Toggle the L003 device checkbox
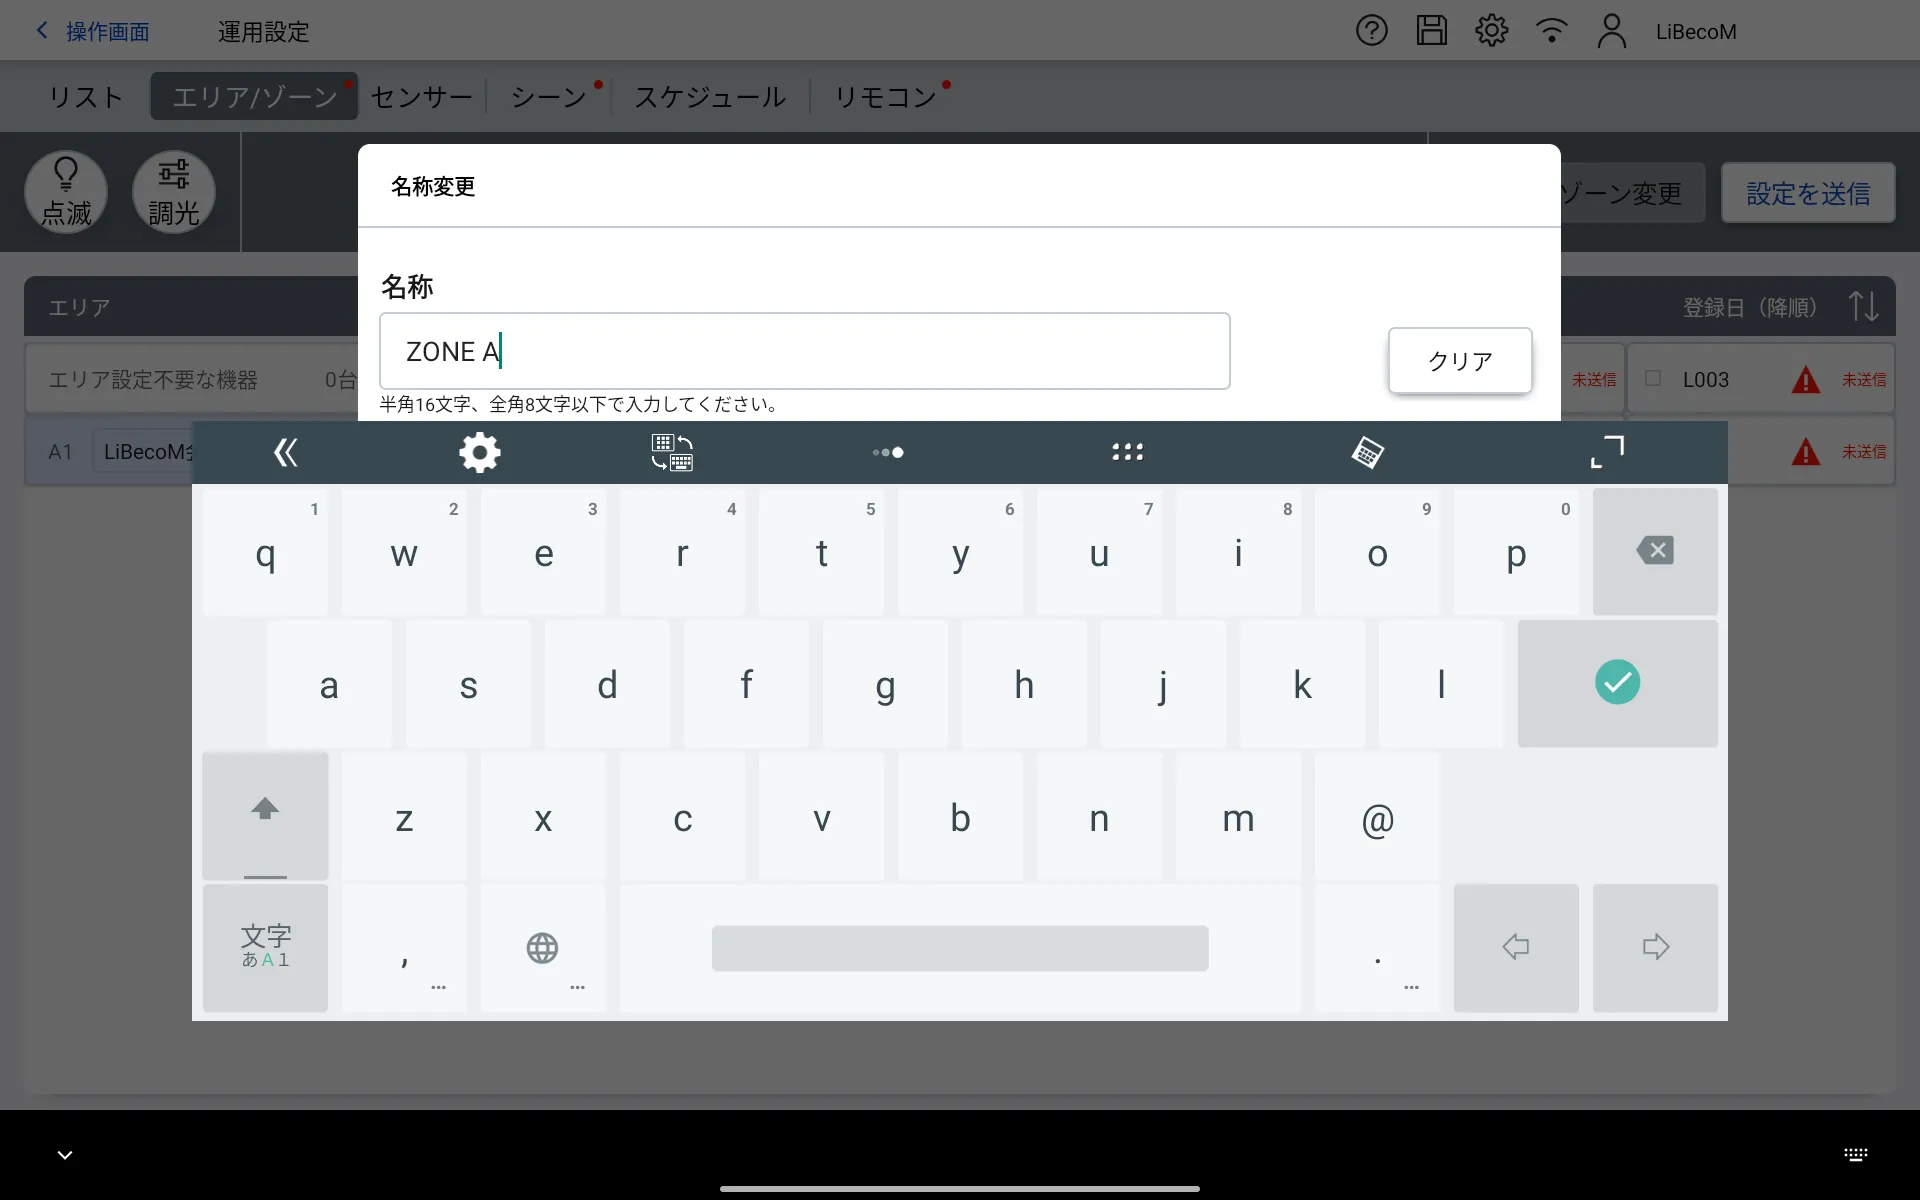 [x=1653, y=379]
